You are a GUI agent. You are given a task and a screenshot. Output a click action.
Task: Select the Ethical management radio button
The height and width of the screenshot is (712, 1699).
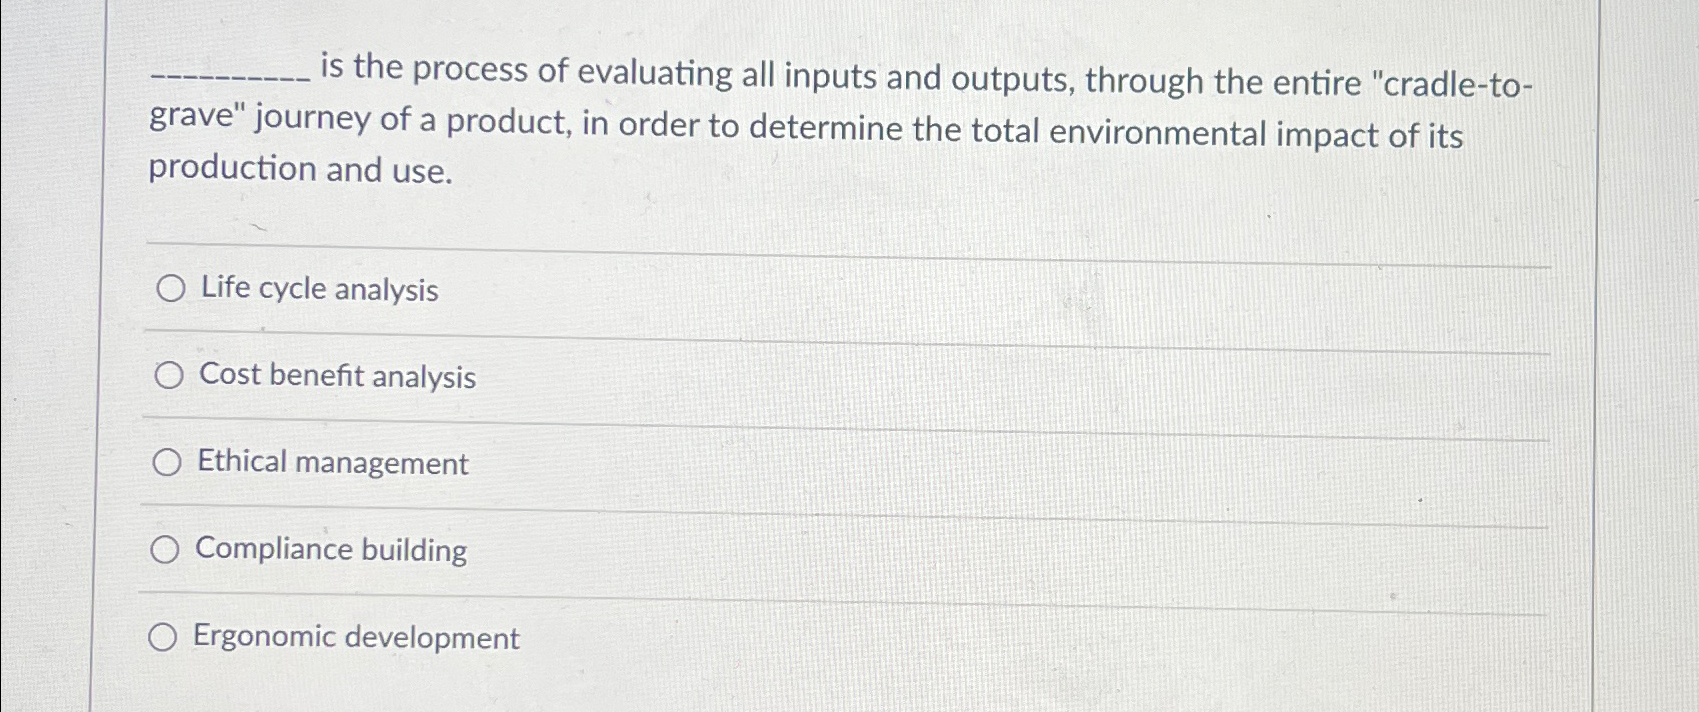[x=168, y=462]
